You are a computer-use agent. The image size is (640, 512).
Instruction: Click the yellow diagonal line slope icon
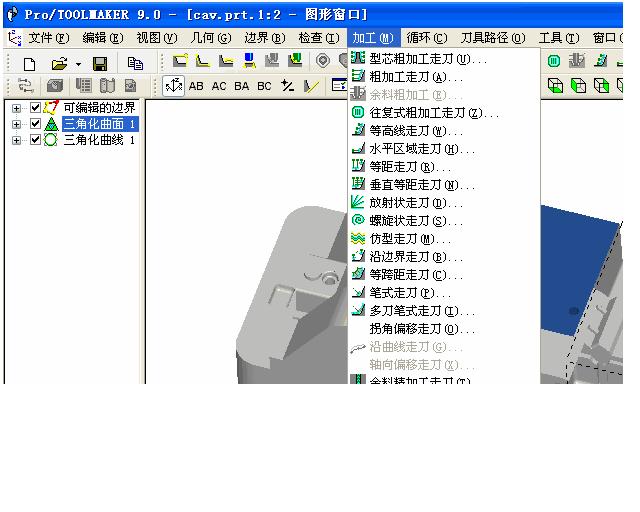coord(311,86)
